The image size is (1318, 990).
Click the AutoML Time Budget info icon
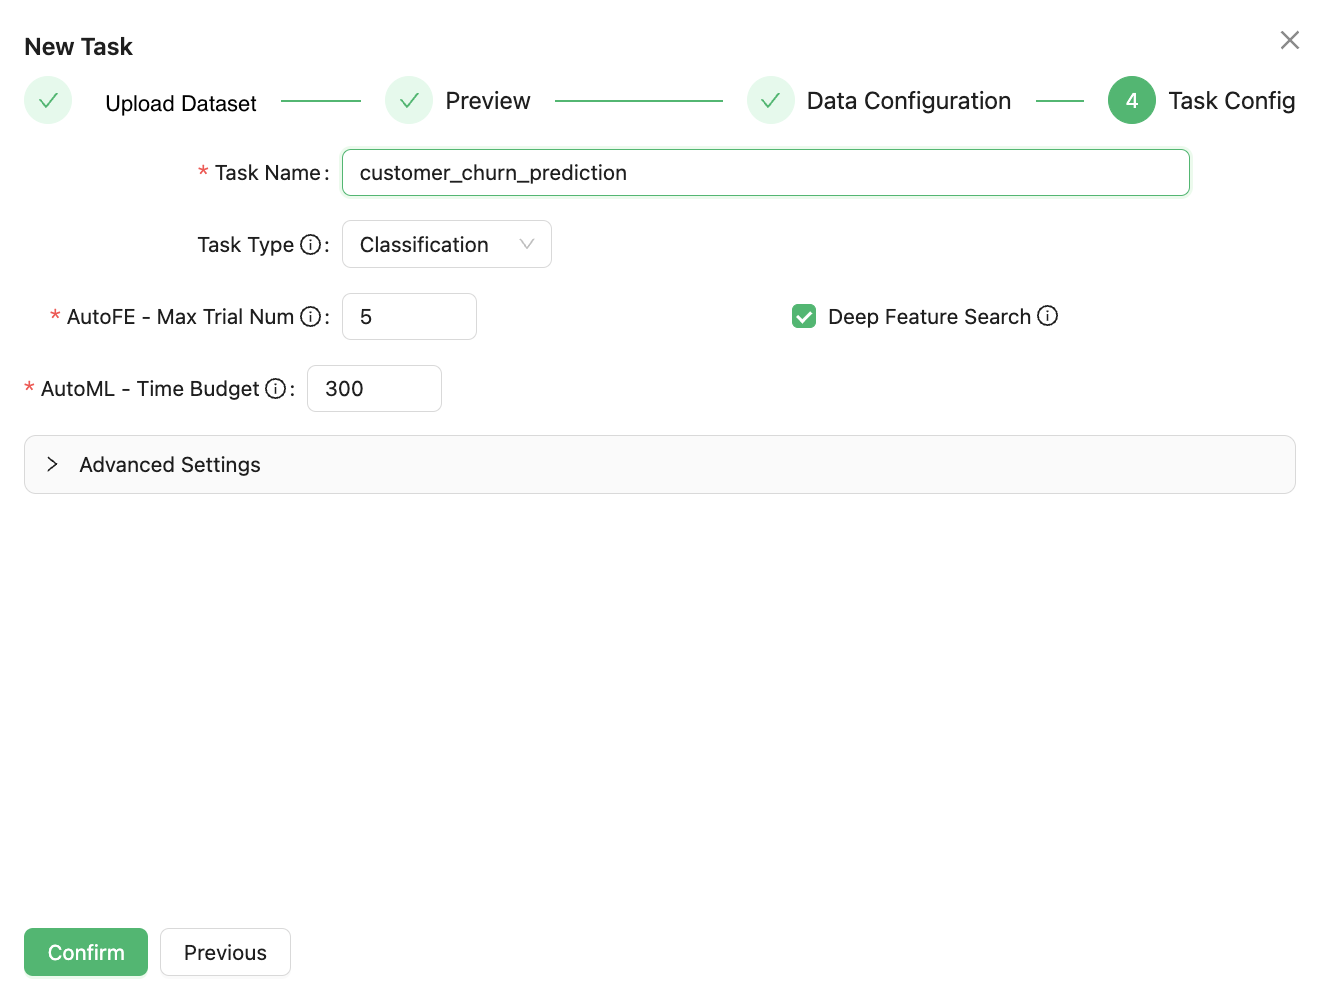(x=275, y=389)
